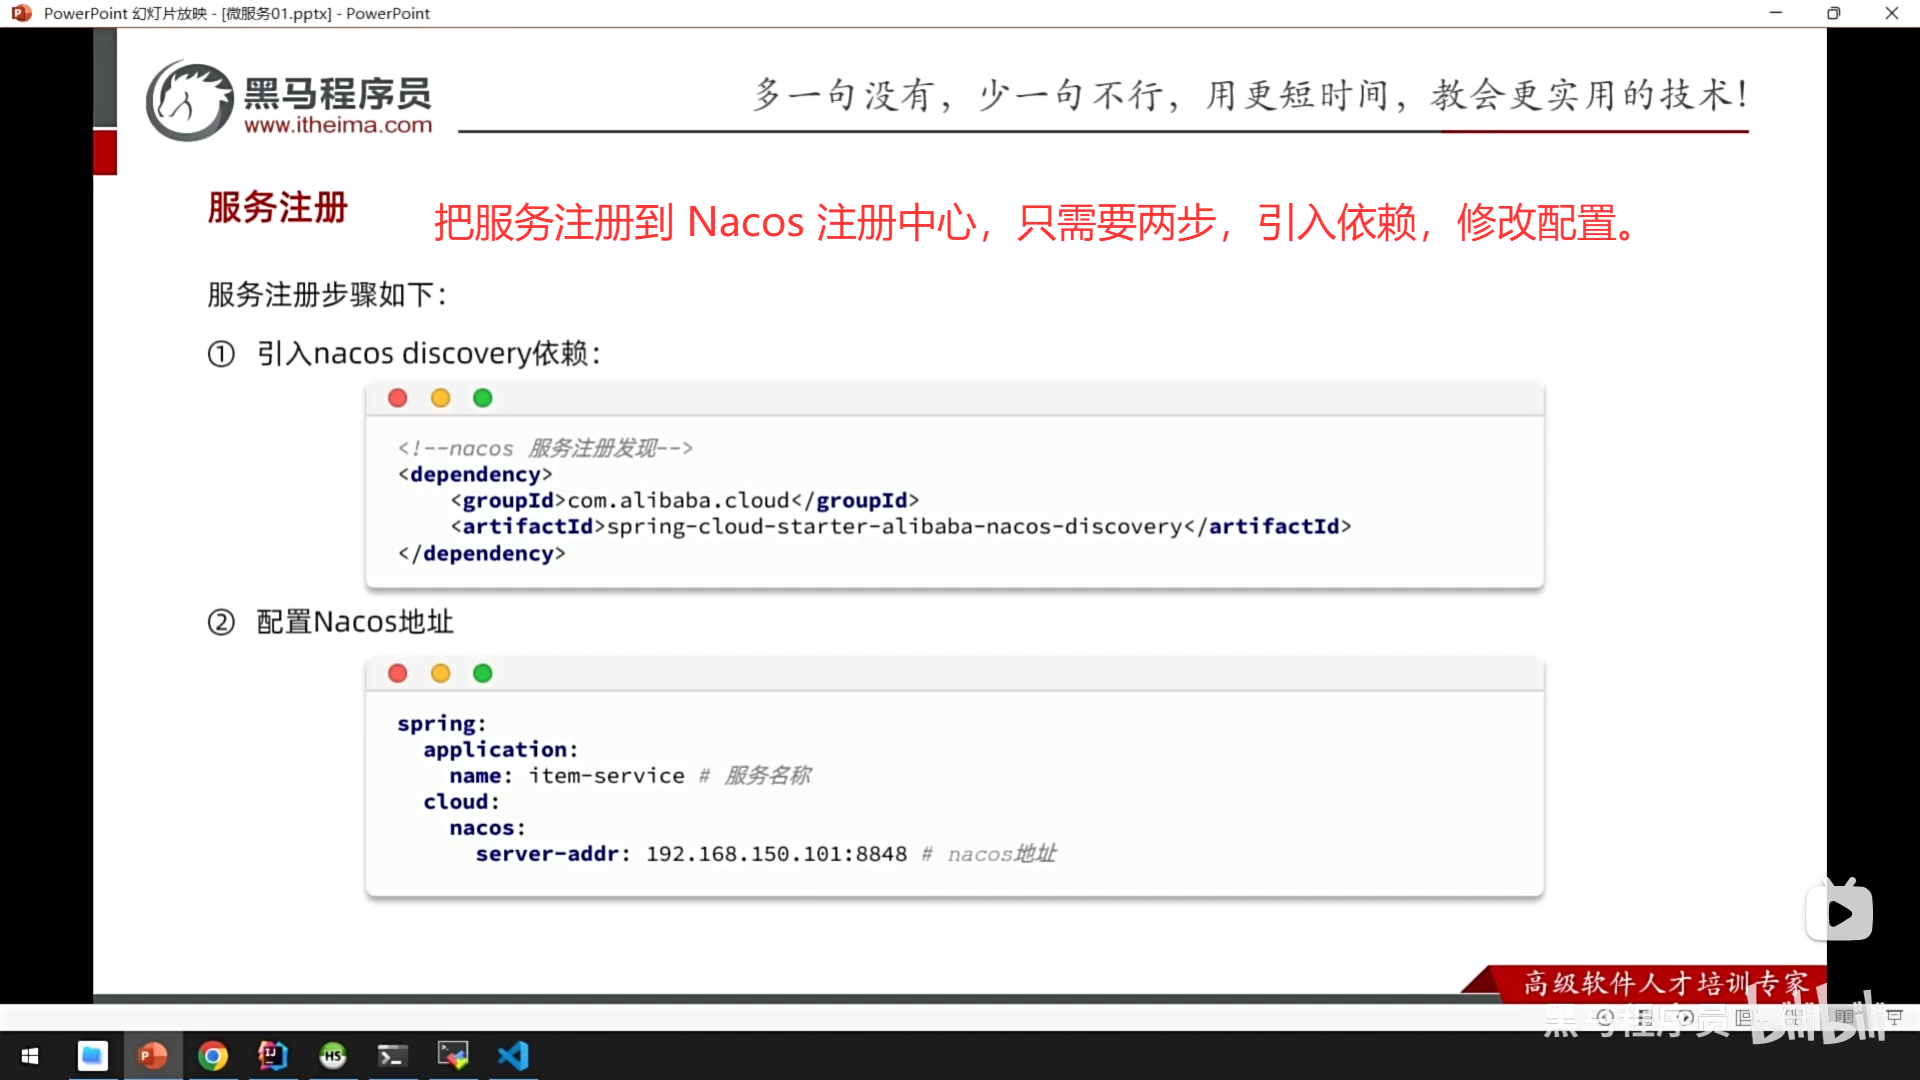Open the slide menu icon between navigation arrows

[1645, 1018]
